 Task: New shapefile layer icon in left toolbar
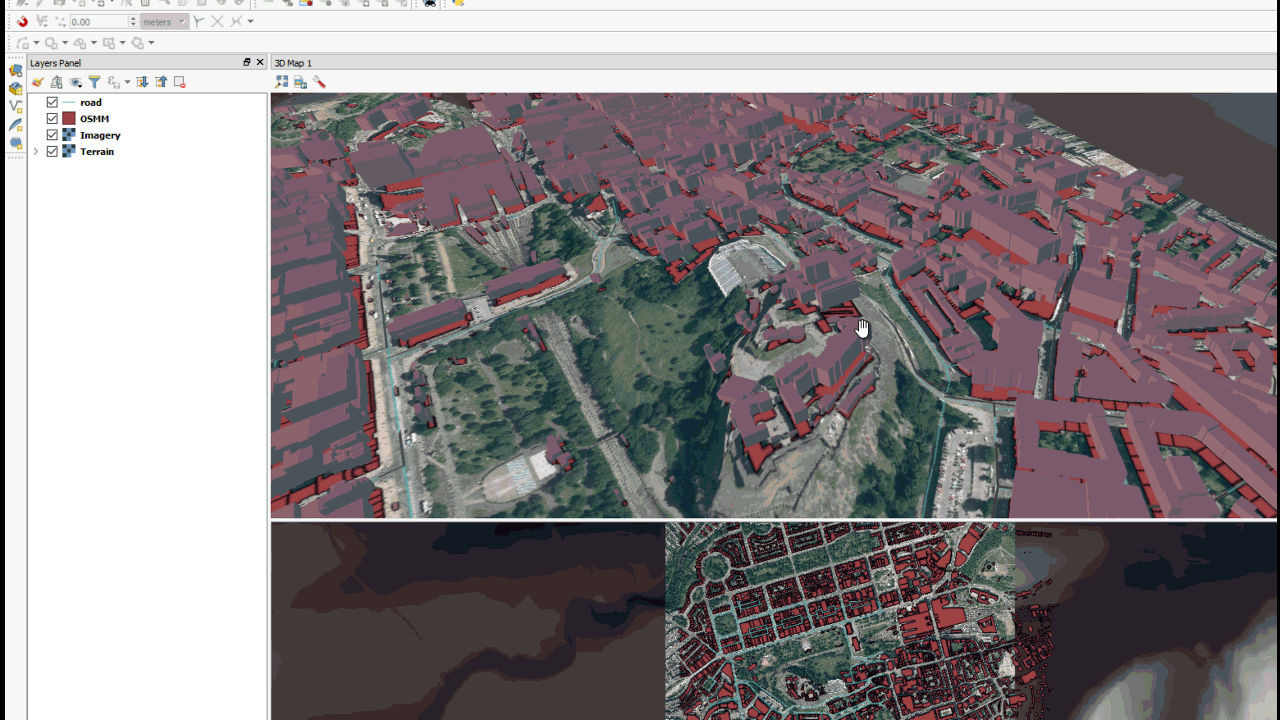click(15, 106)
